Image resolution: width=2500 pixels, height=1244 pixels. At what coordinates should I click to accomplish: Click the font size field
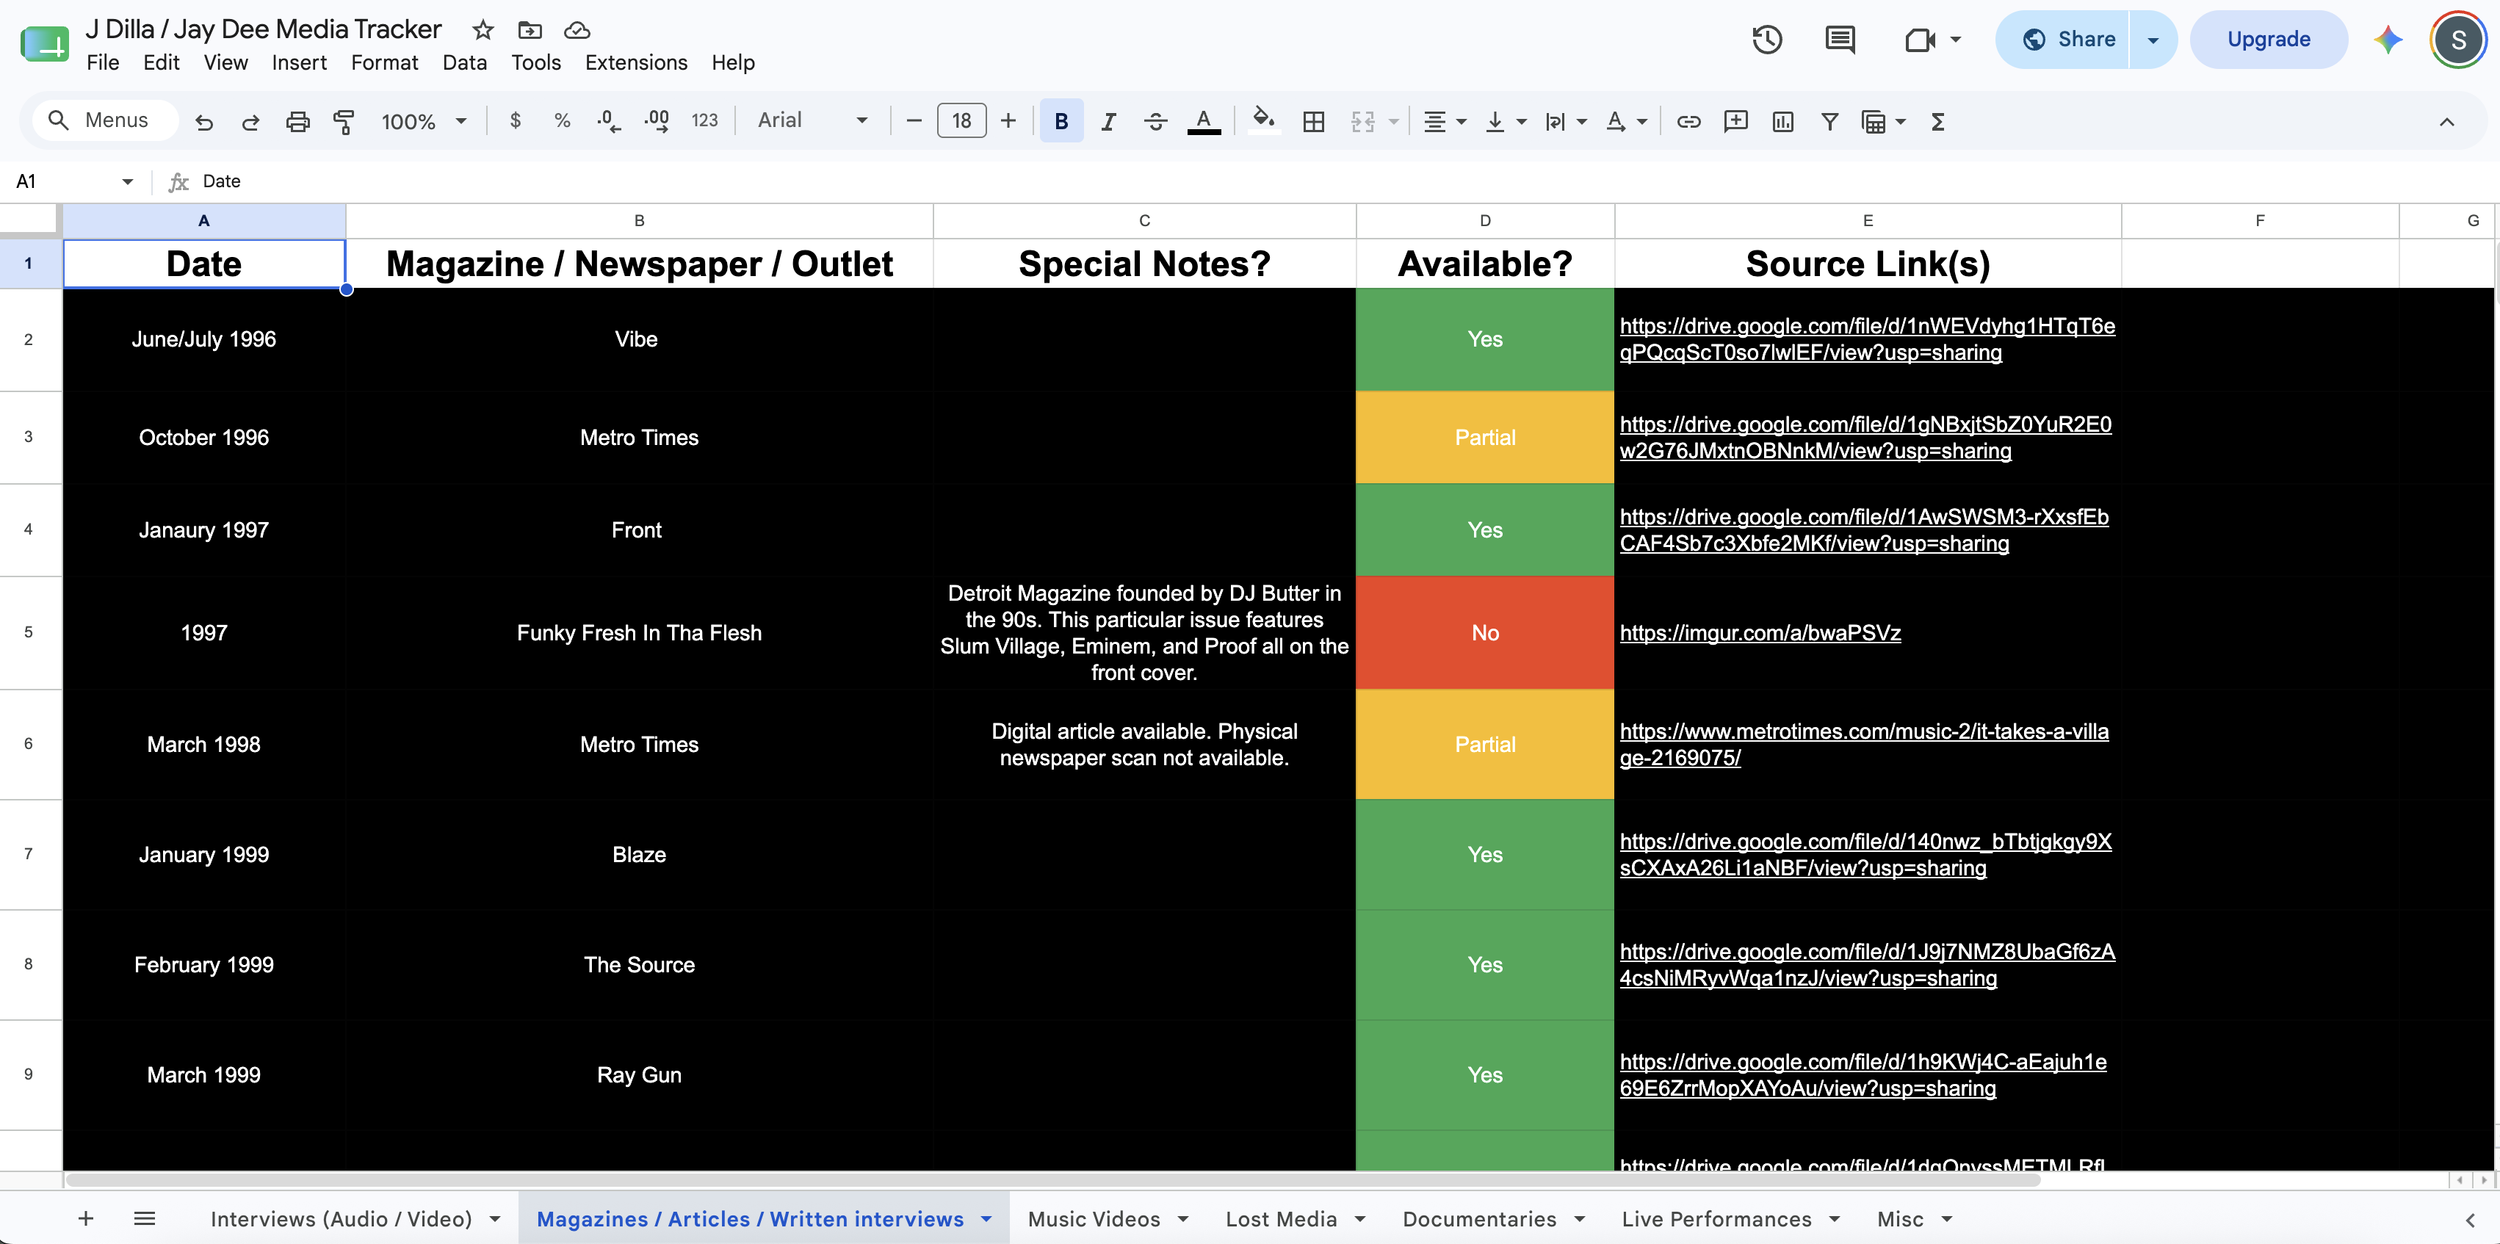[961, 121]
